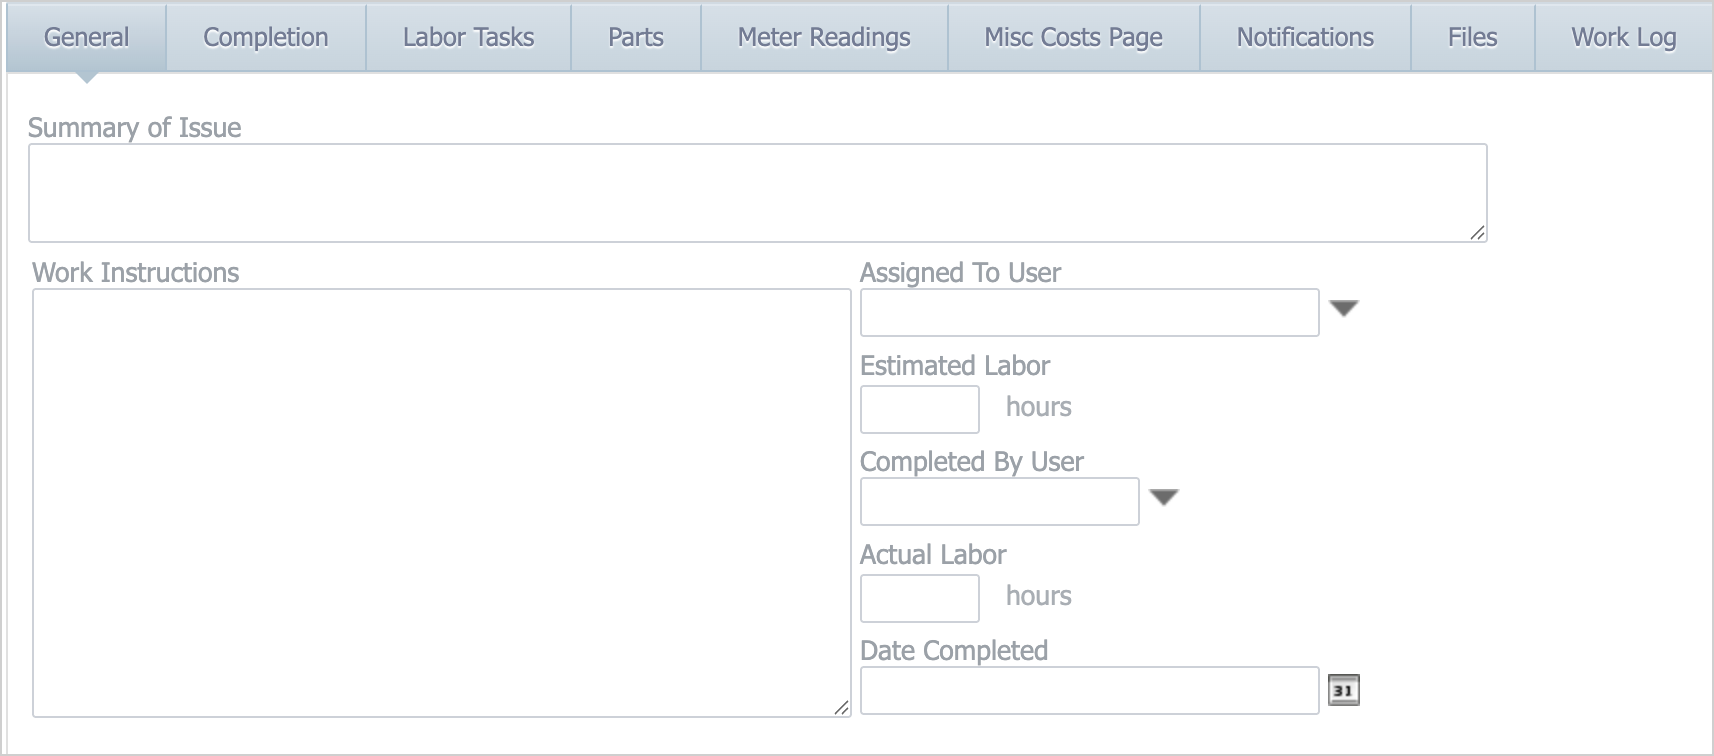1714x756 pixels.
Task: Expand the Completed By User dropdown arrow
Action: pos(1163,498)
